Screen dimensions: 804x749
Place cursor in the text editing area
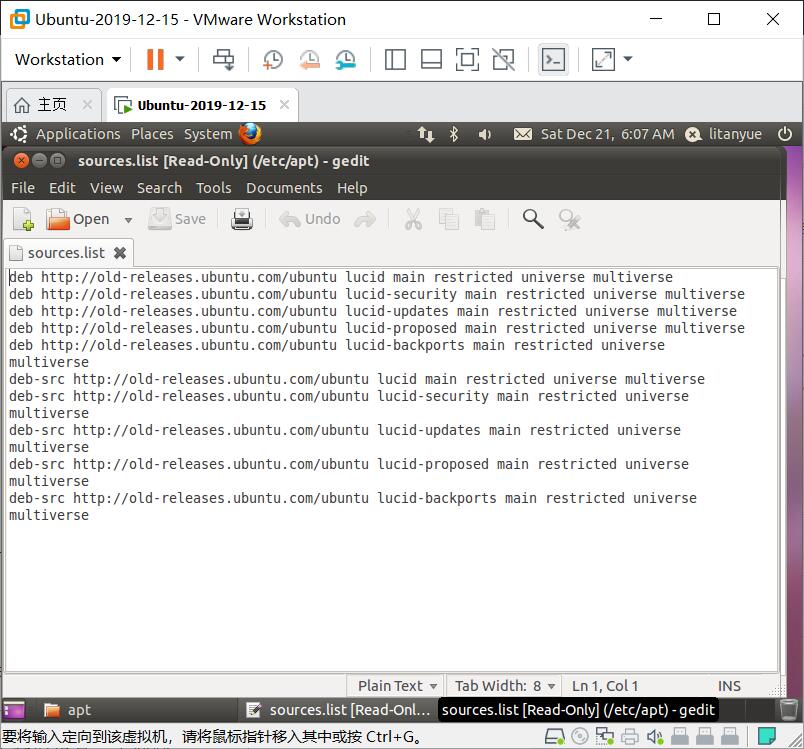392,469
